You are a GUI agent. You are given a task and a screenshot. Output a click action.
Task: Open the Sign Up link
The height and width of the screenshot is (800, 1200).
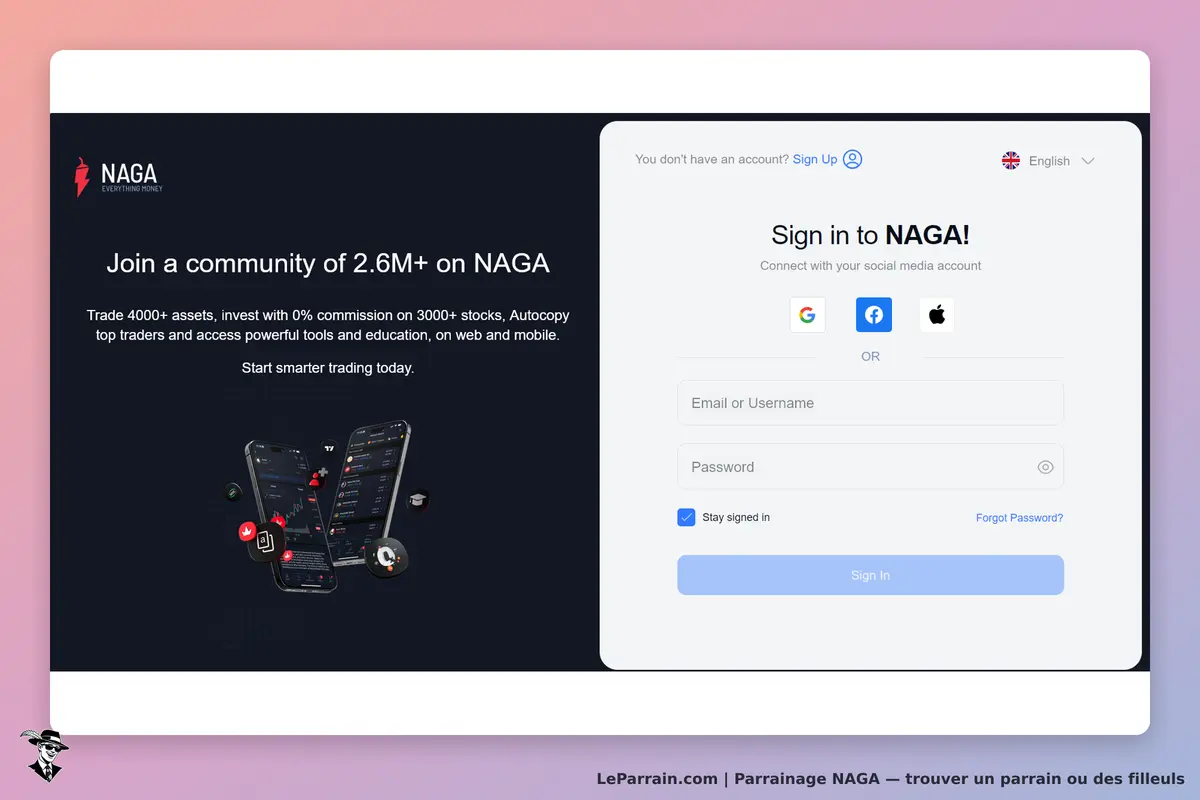click(815, 159)
